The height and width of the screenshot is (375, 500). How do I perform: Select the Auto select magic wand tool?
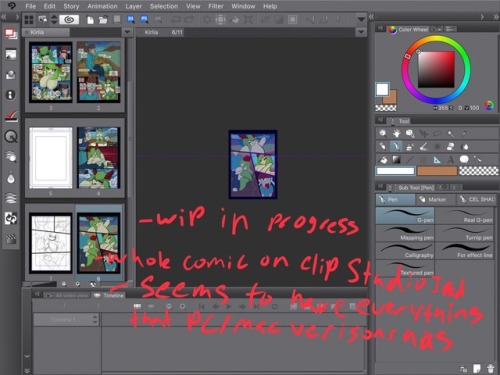click(451, 134)
